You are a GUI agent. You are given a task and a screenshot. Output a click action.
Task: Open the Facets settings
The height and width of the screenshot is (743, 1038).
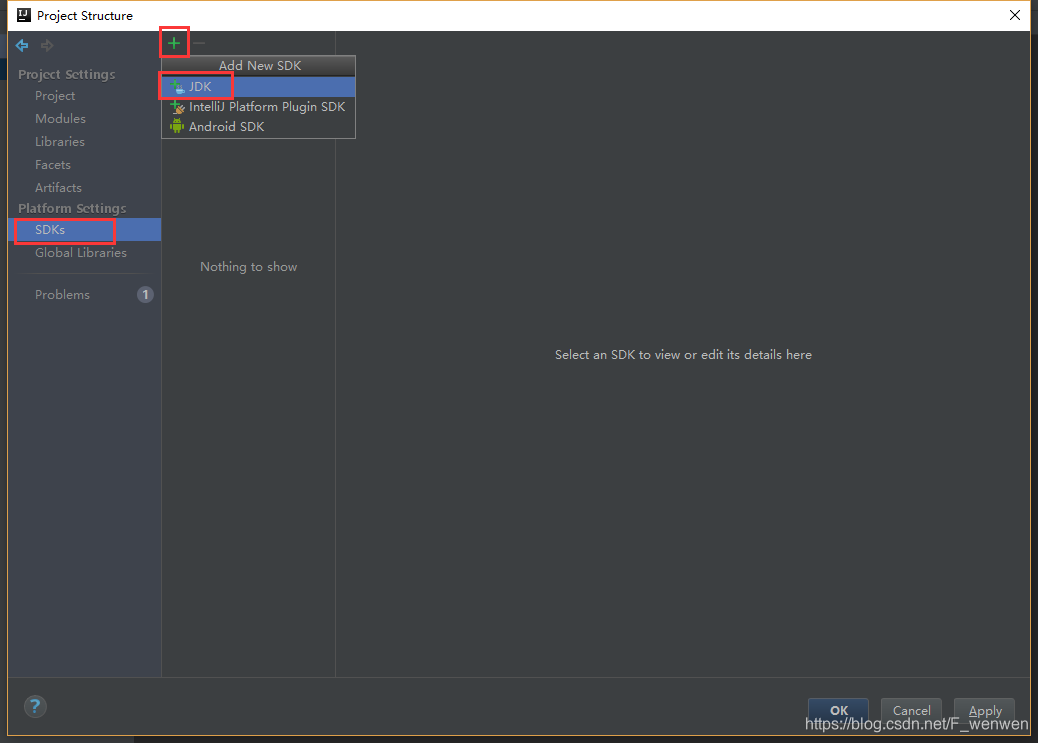click(53, 165)
